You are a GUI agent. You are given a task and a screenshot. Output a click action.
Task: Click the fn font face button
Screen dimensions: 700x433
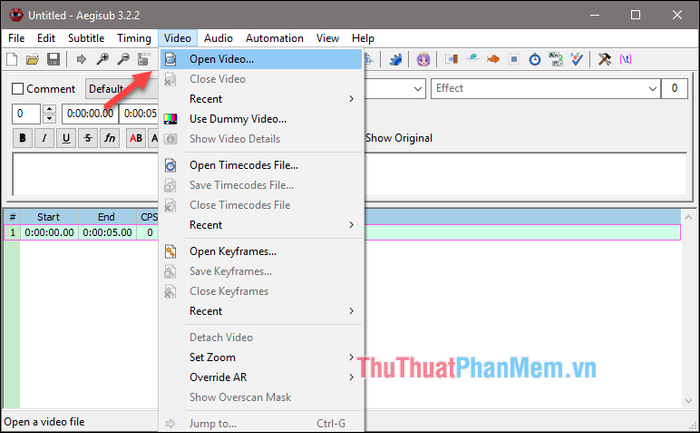110,138
